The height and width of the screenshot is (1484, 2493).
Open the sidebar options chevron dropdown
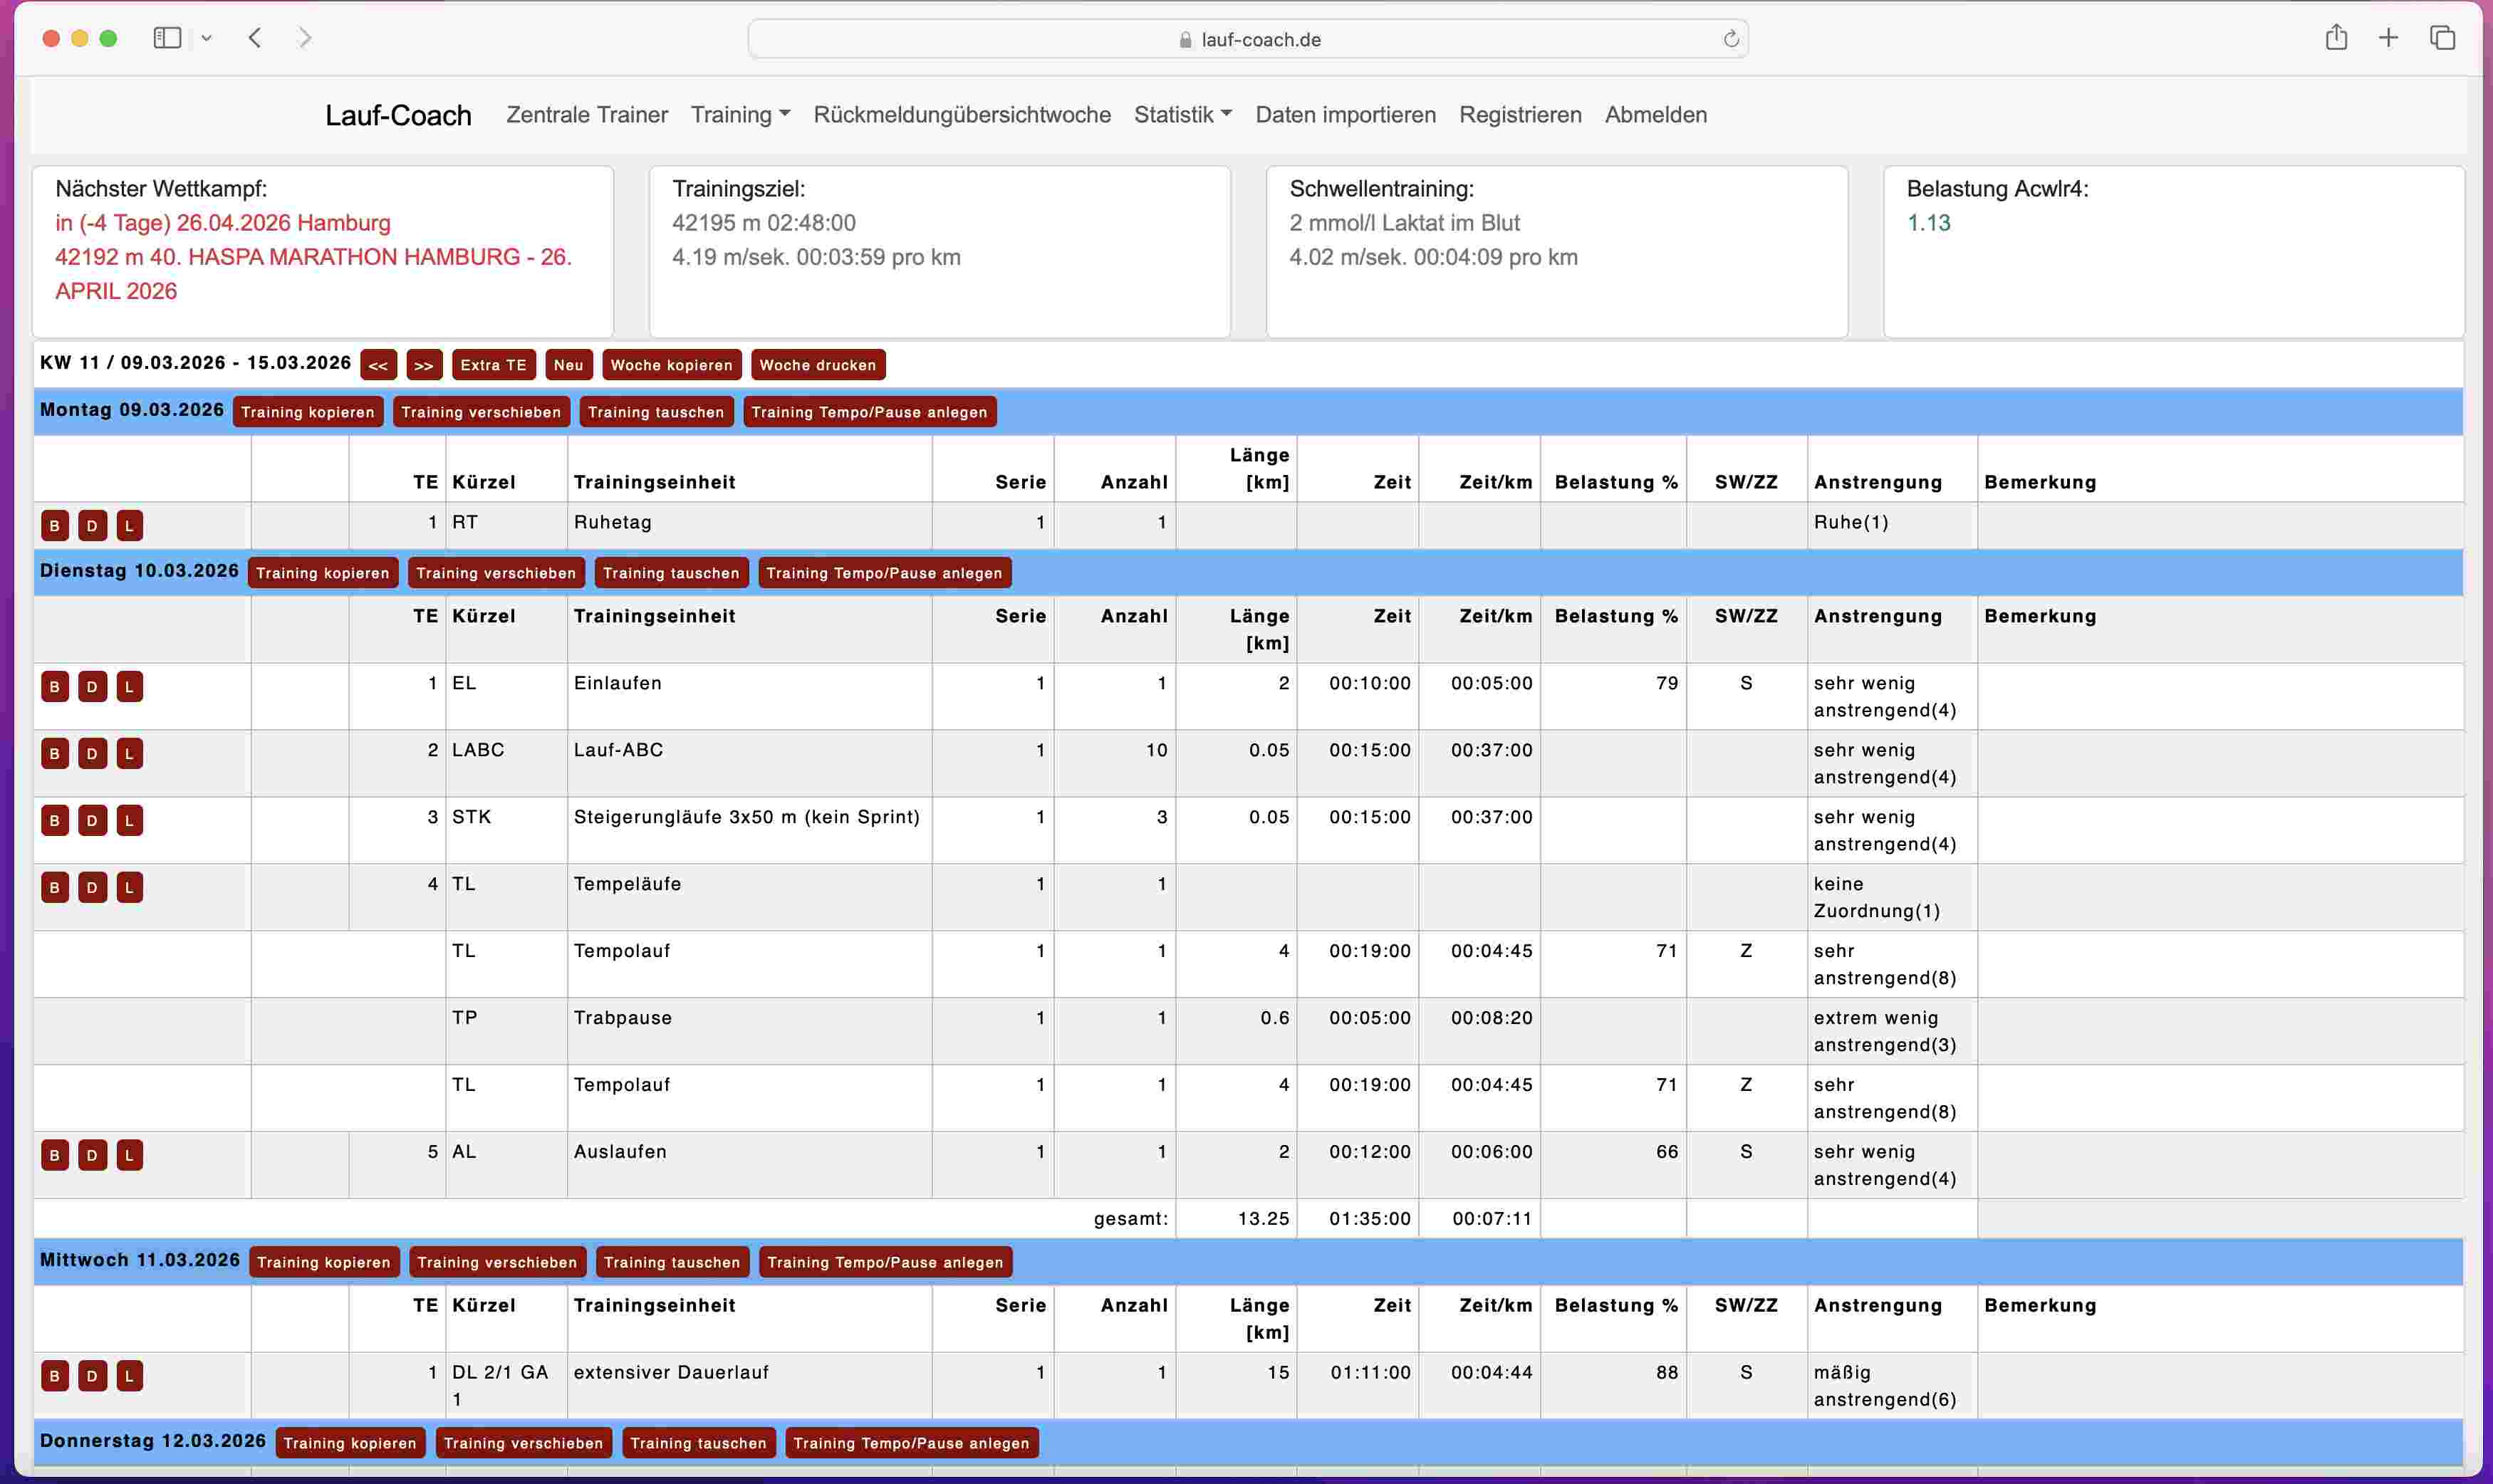coord(206,38)
